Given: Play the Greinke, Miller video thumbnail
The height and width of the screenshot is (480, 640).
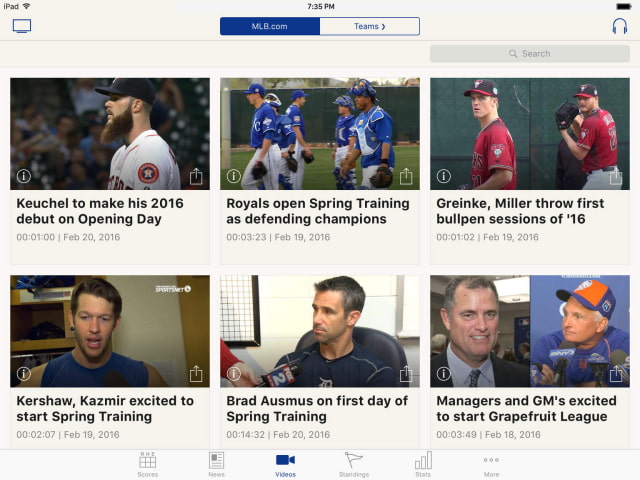Looking at the screenshot, I should tap(530, 133).
